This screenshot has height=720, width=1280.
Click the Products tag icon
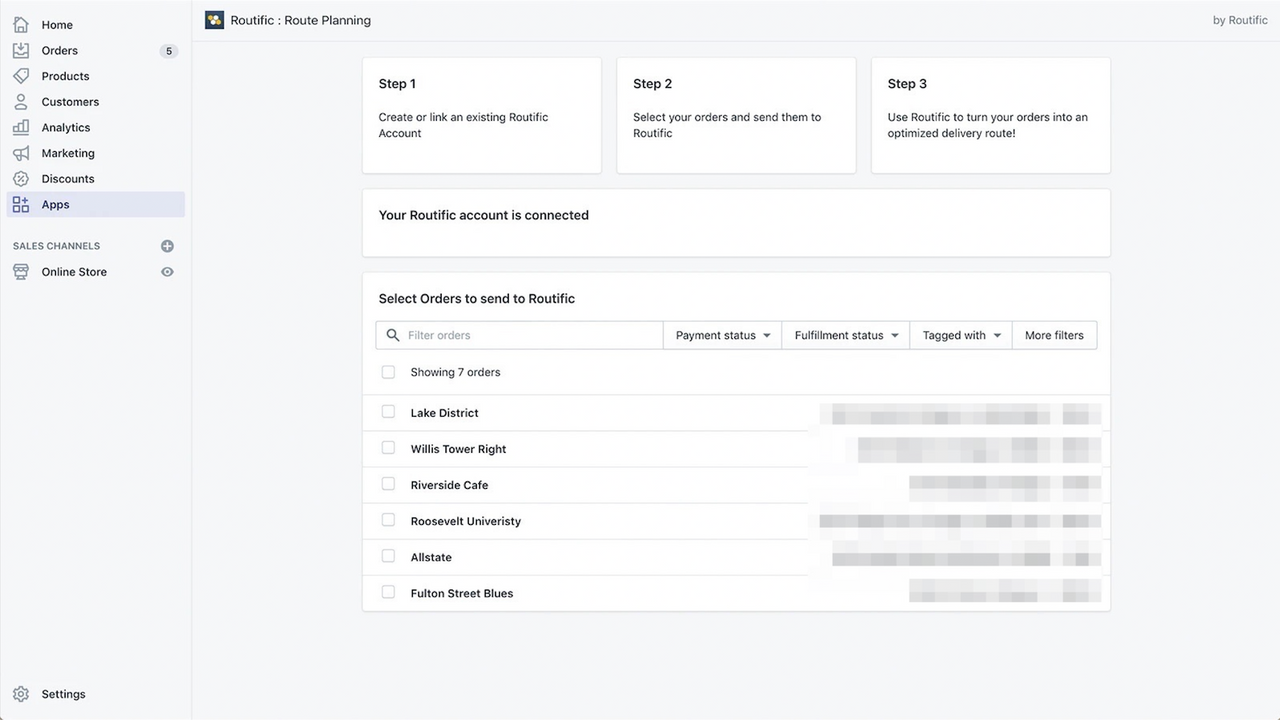21,76
